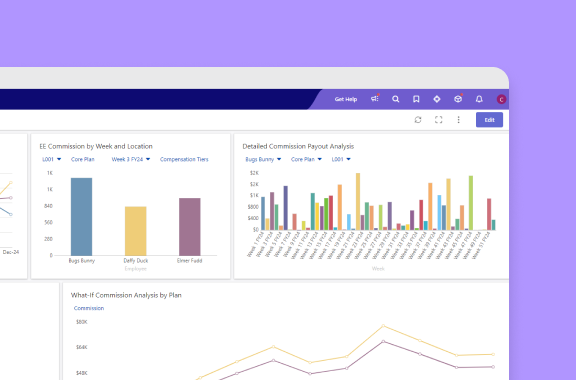Click the diamond navigation icon
The width and height of the screenshot is (576, 380).
pyautogui.click(x=437, y=99)
